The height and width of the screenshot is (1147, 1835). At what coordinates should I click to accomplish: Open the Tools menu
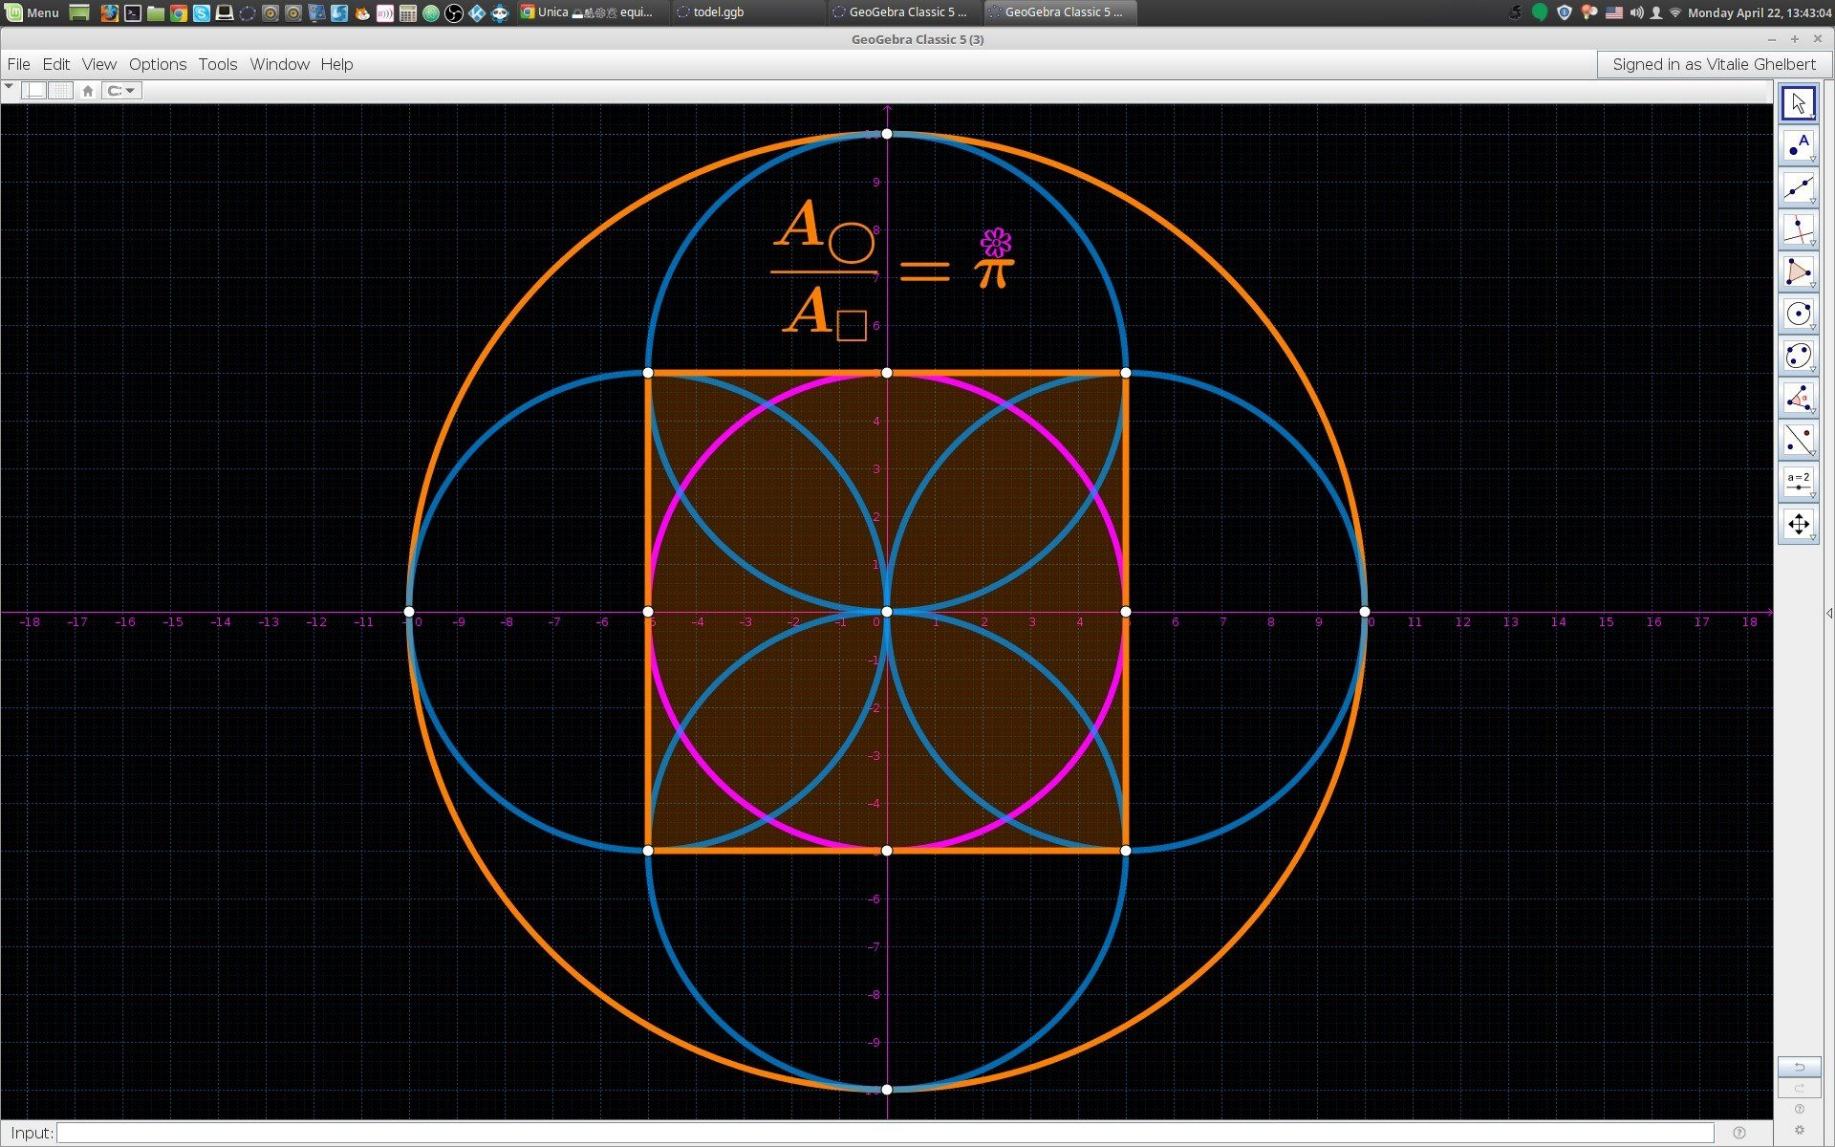[218, 64]
